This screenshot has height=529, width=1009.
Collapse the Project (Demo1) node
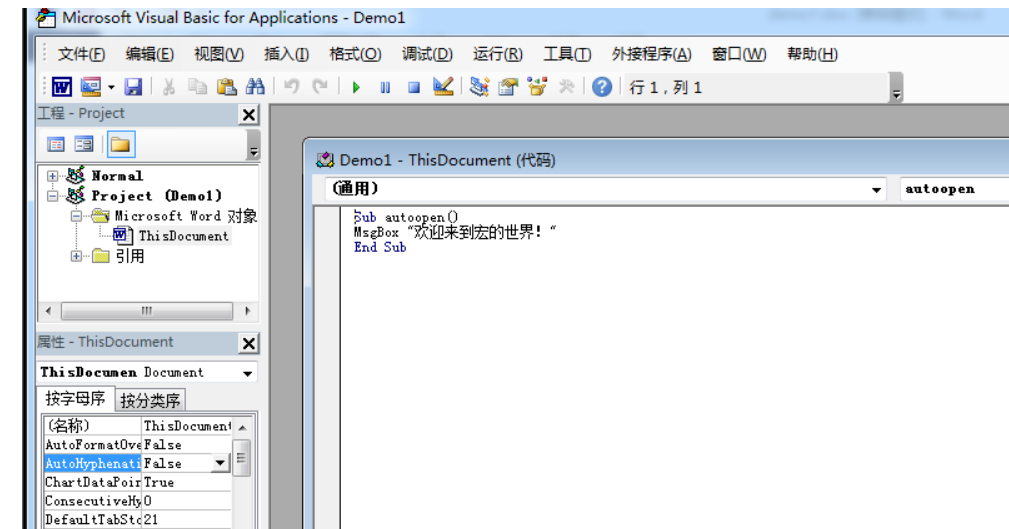(x=52, y=196)
